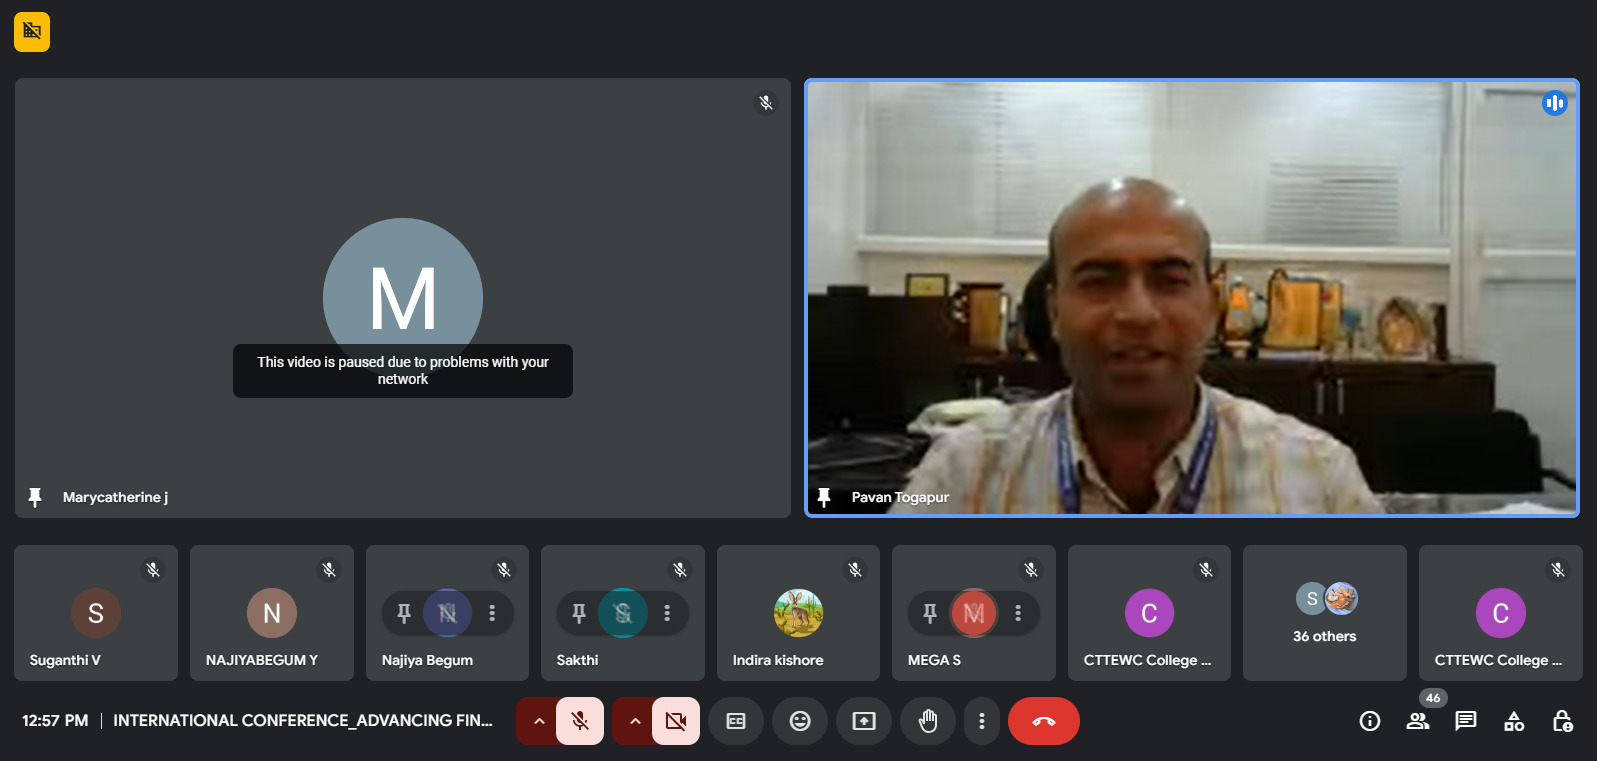1597x761 pixels.
Task: Select Pavan Togapur video tile
Action: coord(1192,298)
